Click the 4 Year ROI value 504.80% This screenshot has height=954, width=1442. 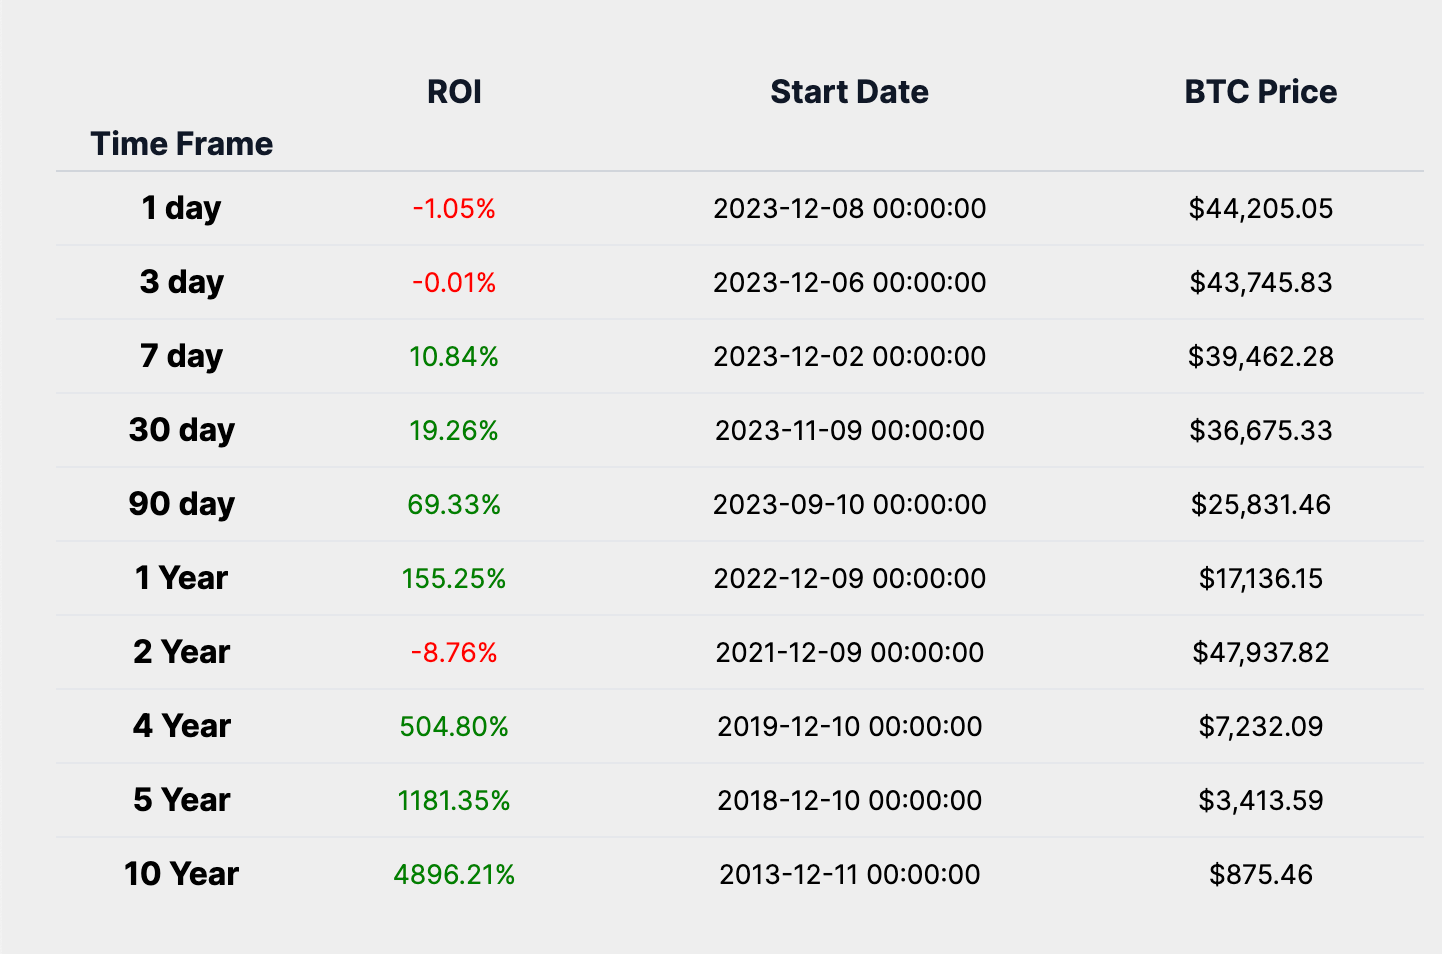pos(454,726)
